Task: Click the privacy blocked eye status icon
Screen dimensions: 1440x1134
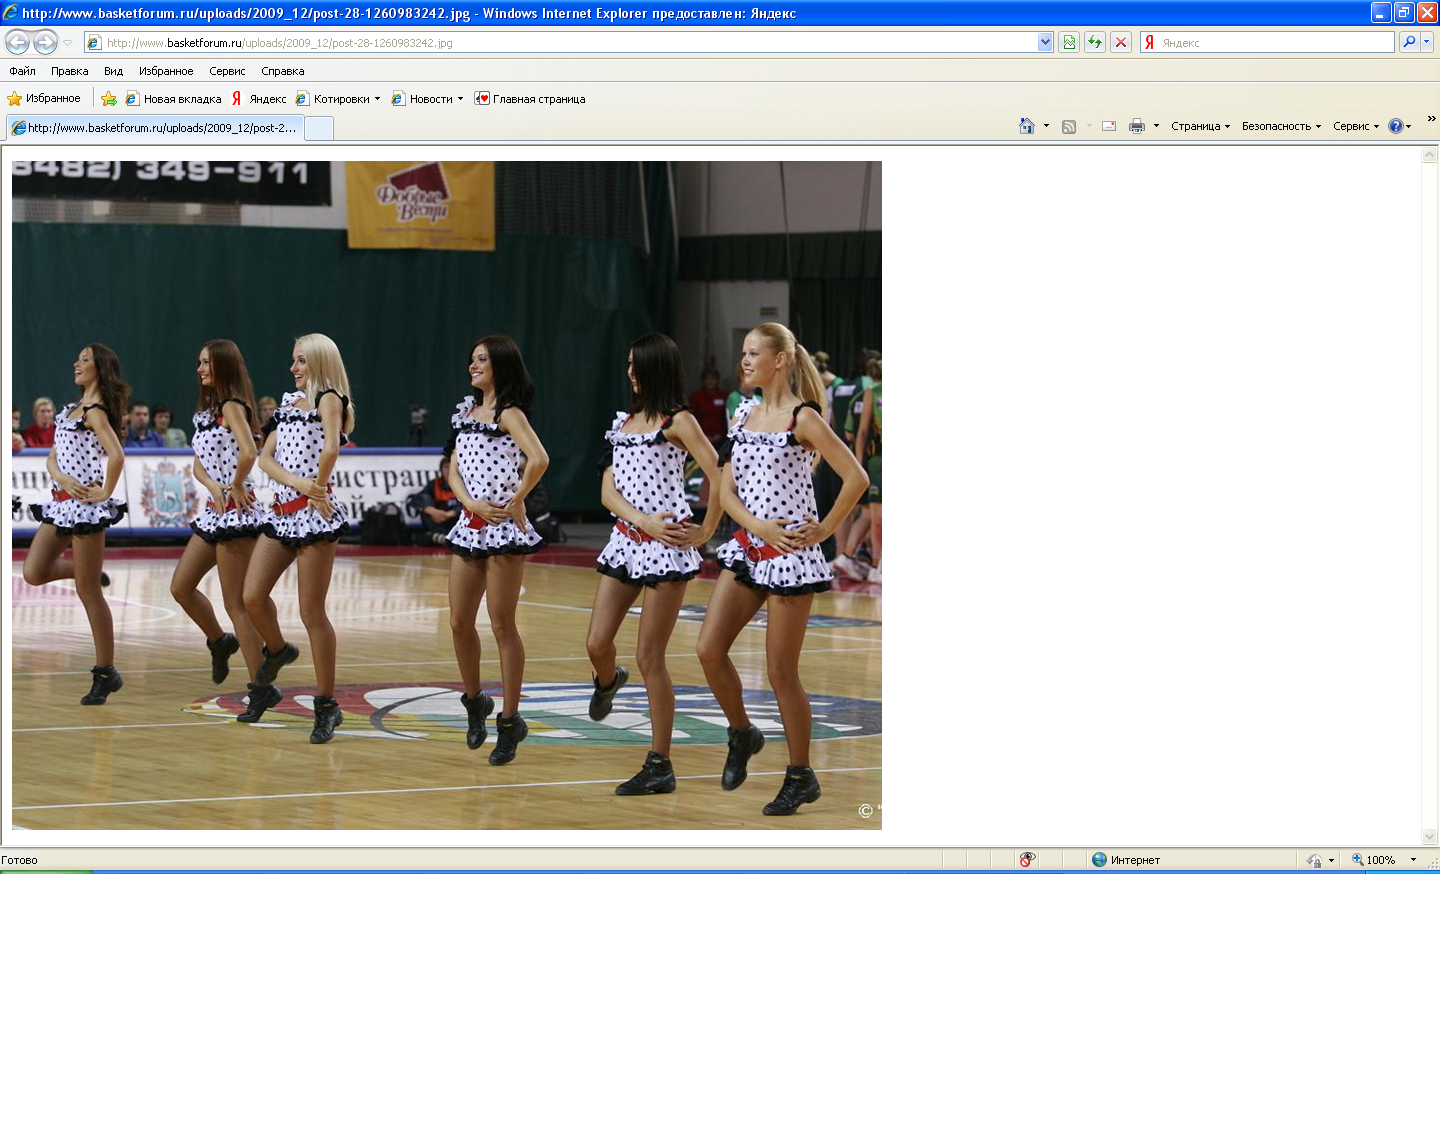Action: pyautogui.click(x=1027, y=860)
